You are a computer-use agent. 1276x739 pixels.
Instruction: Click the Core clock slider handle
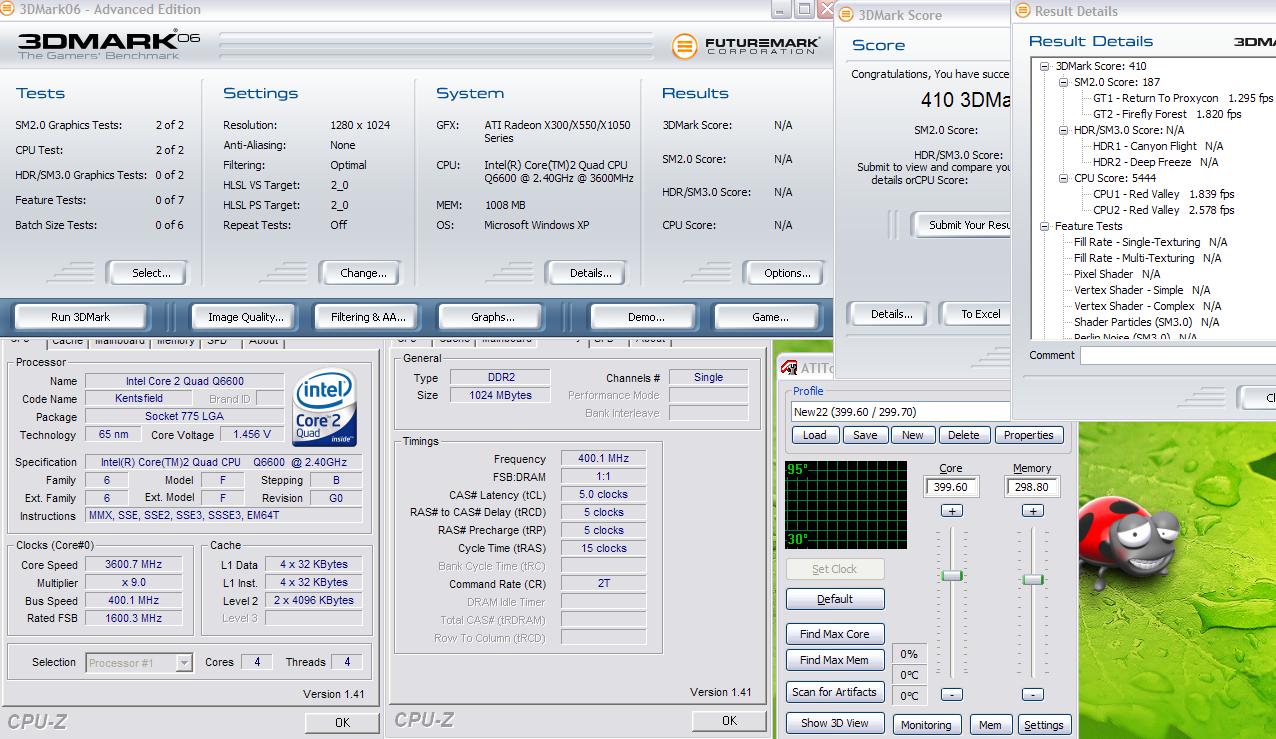click(x=952, y=575)
